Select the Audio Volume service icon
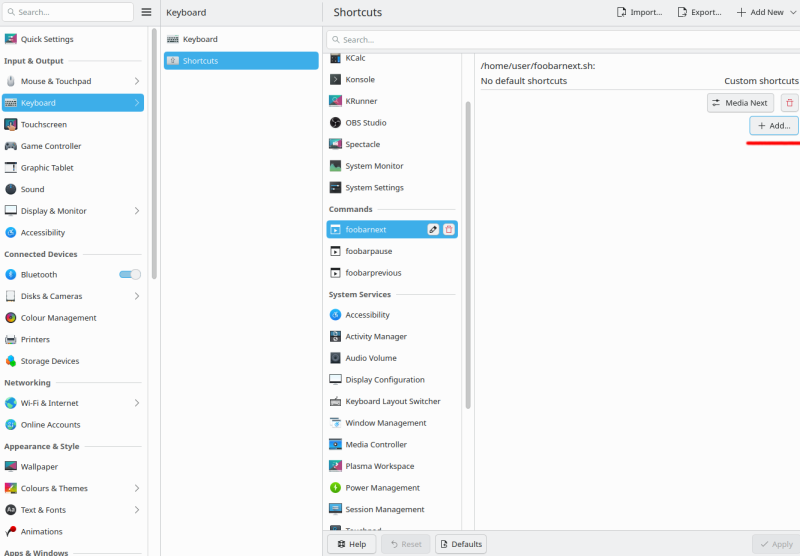The image size is (800, 556). tap(335, 358)
